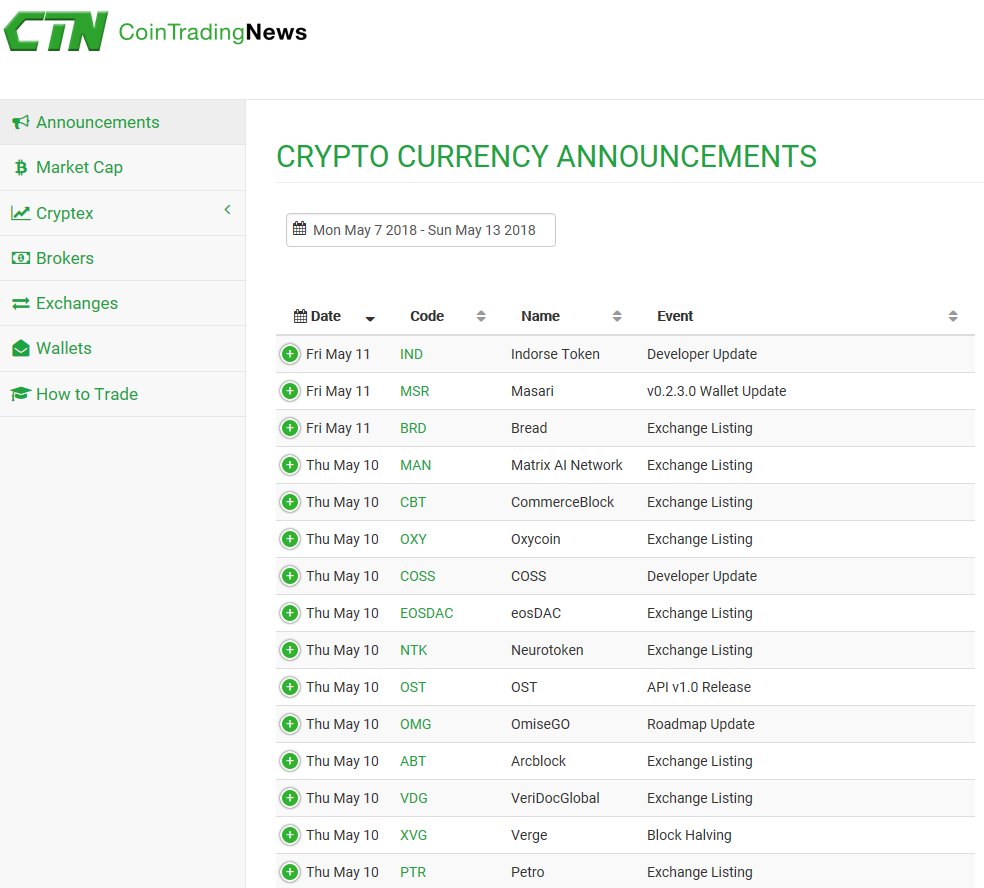The width and height of the screenshot is (984, 888).
Task: Open the ABT code link
Action: pyautogui.click(x=413, y=761)
